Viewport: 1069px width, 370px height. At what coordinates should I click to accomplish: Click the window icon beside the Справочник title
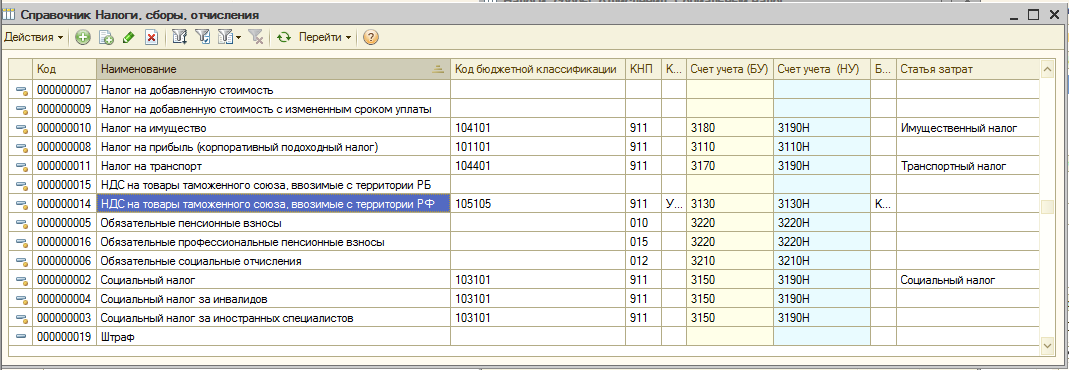point(9,14)
